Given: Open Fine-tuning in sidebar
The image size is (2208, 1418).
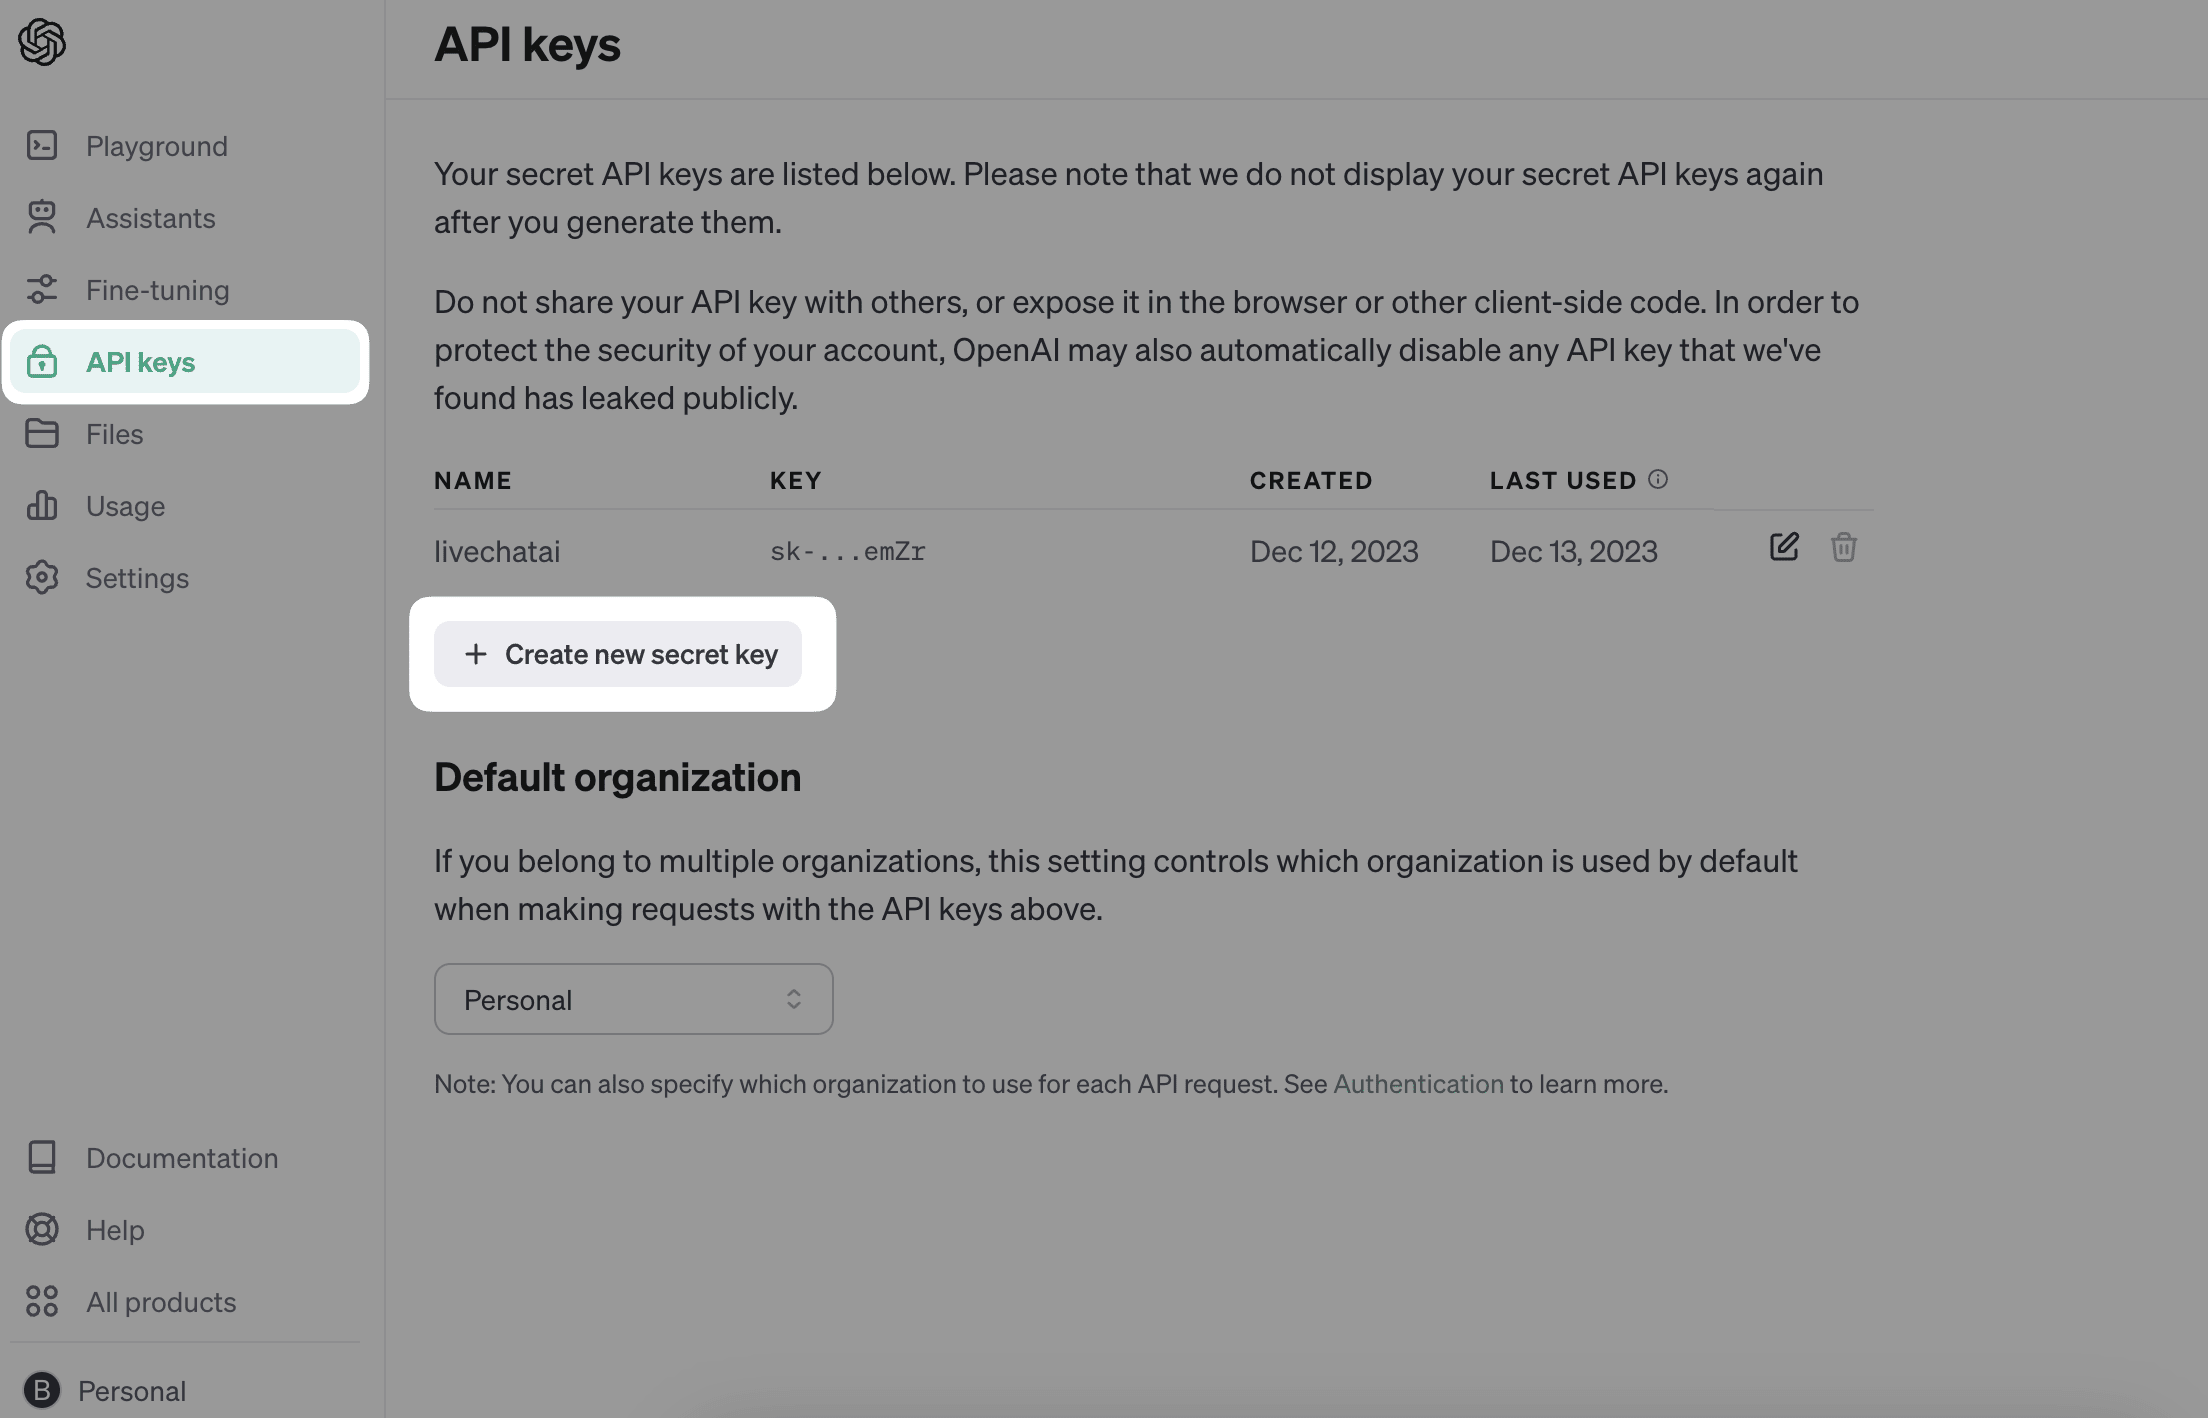Looking at the screenshot, I should [185, 290].
